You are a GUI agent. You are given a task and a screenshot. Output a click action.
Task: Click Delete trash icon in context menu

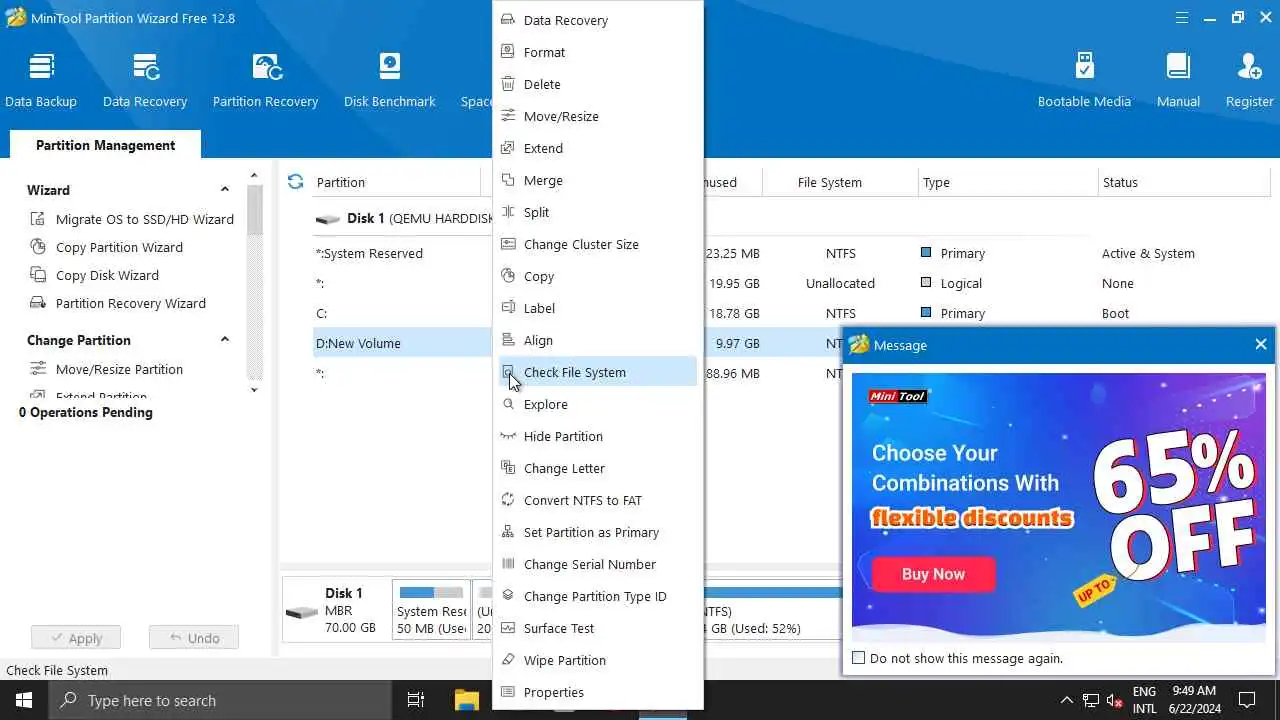click(x=508, y=84)
